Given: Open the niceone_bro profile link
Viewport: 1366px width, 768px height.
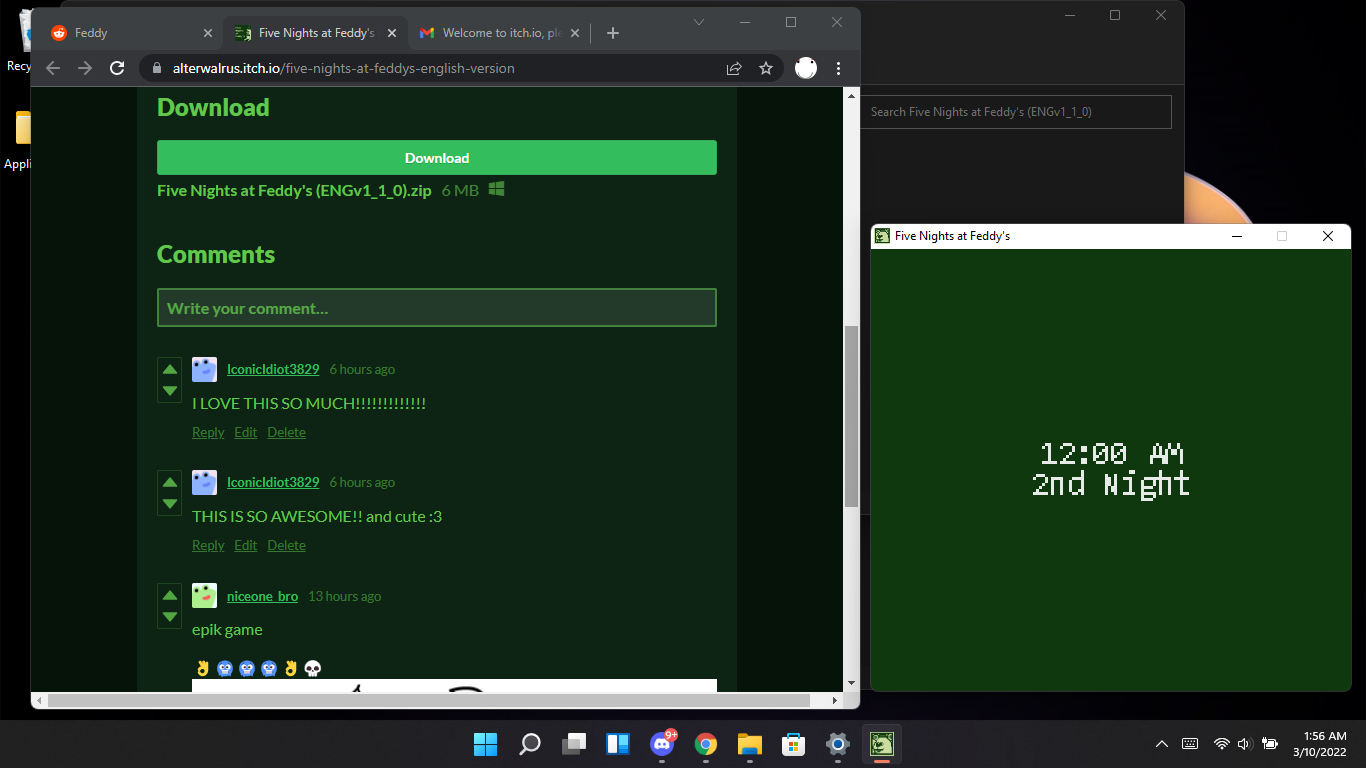Looking at the screenshot, I should (x=262, y=596).
